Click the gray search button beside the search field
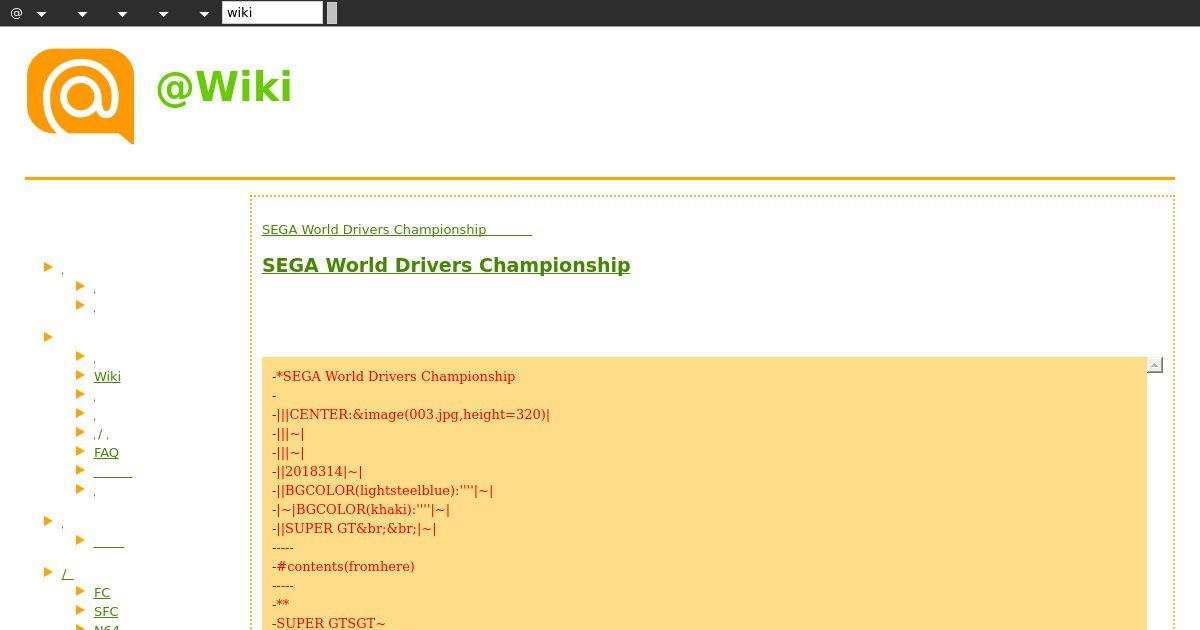 coord(332,13)
